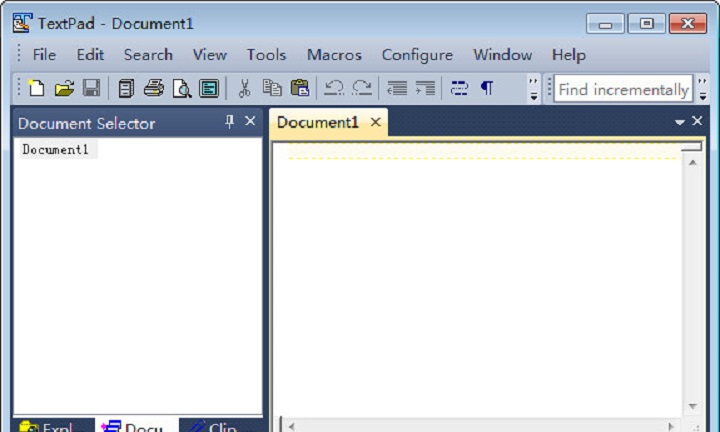Undo last action with undo arrow

click(334, 88)
